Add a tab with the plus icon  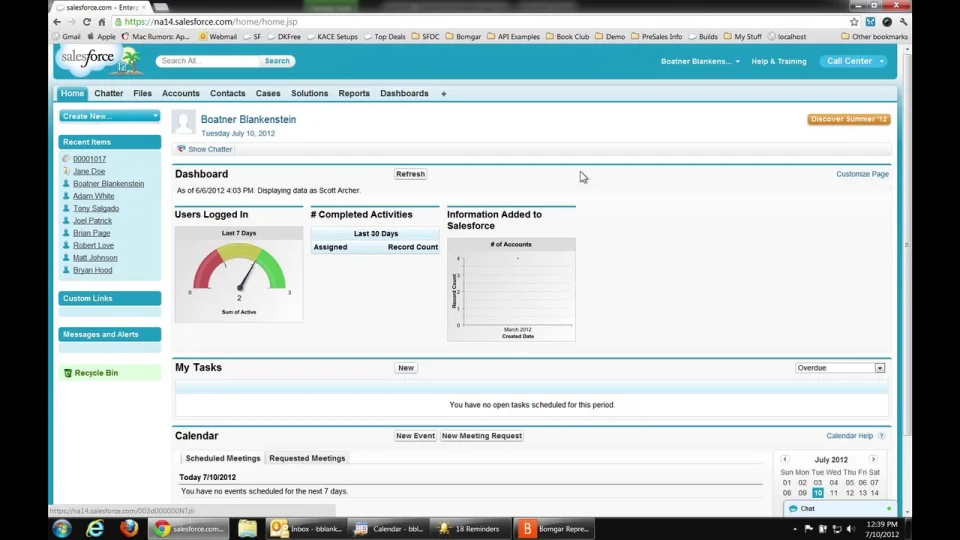tap(444, 94)
